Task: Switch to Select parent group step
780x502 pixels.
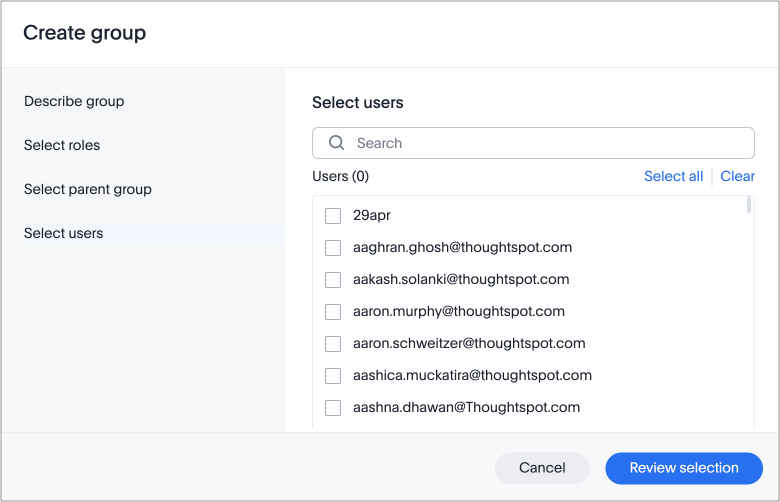Action: (88, 189)
